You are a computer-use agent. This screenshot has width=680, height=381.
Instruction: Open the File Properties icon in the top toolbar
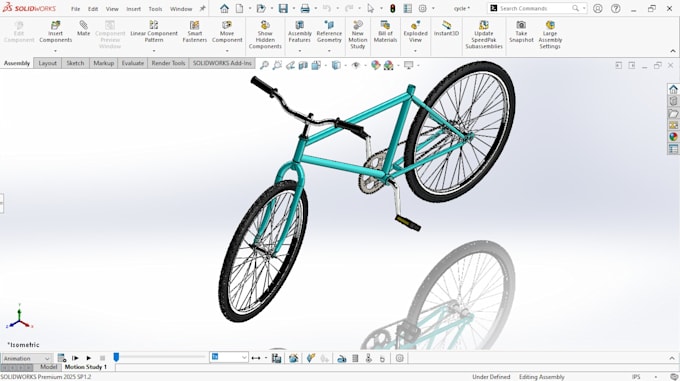tap(408, 8)
